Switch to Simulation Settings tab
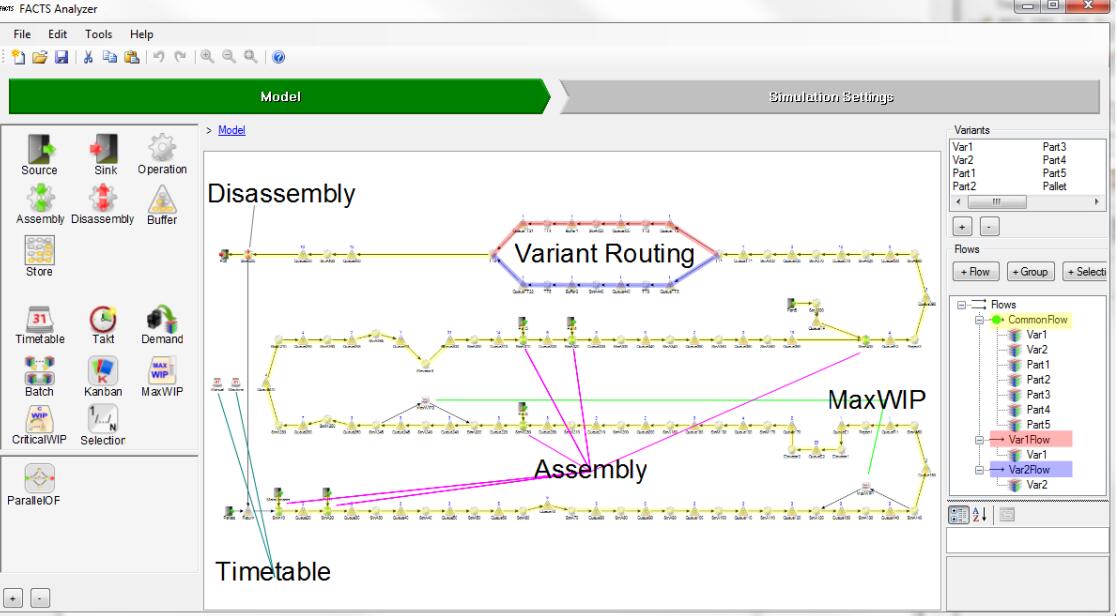Screen dimensions: 1116x616 click(831, 97)
